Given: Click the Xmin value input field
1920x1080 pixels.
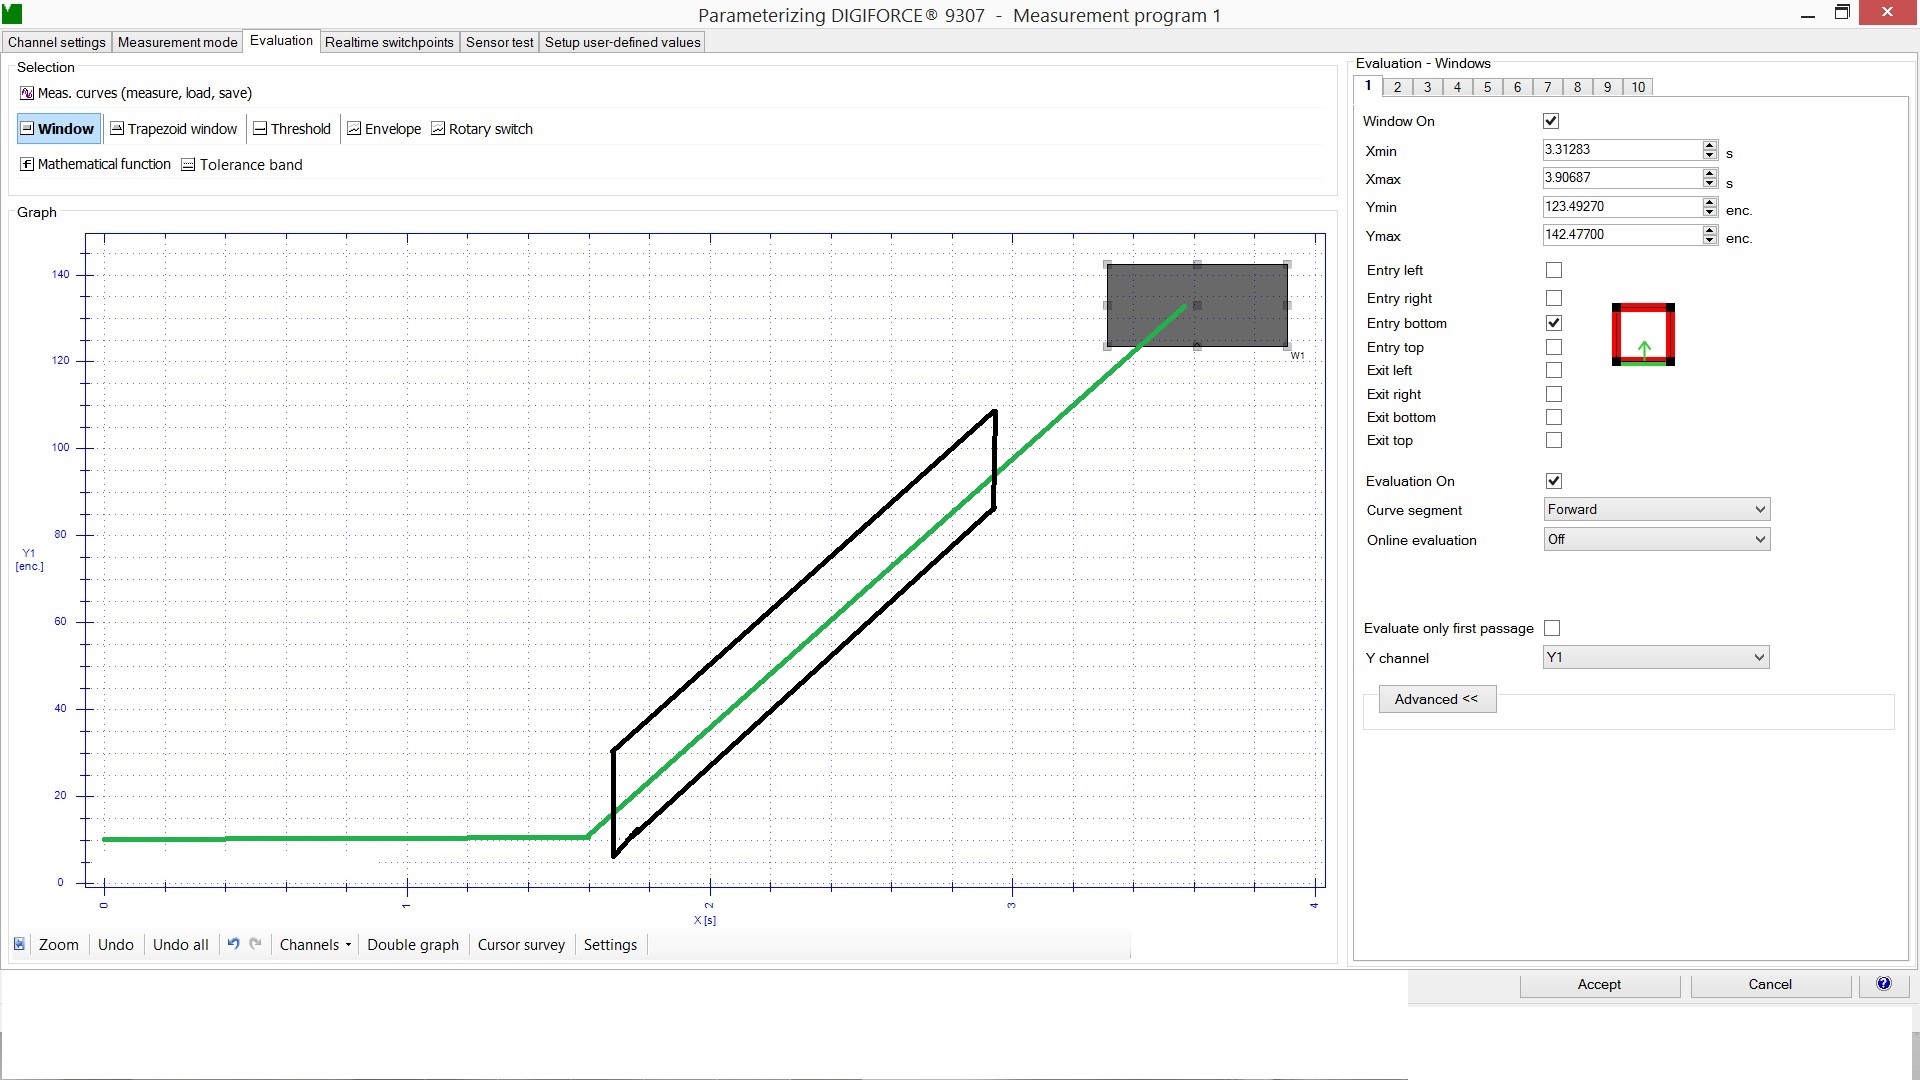Looking at the screenshot, I should tap(1620, 150).
